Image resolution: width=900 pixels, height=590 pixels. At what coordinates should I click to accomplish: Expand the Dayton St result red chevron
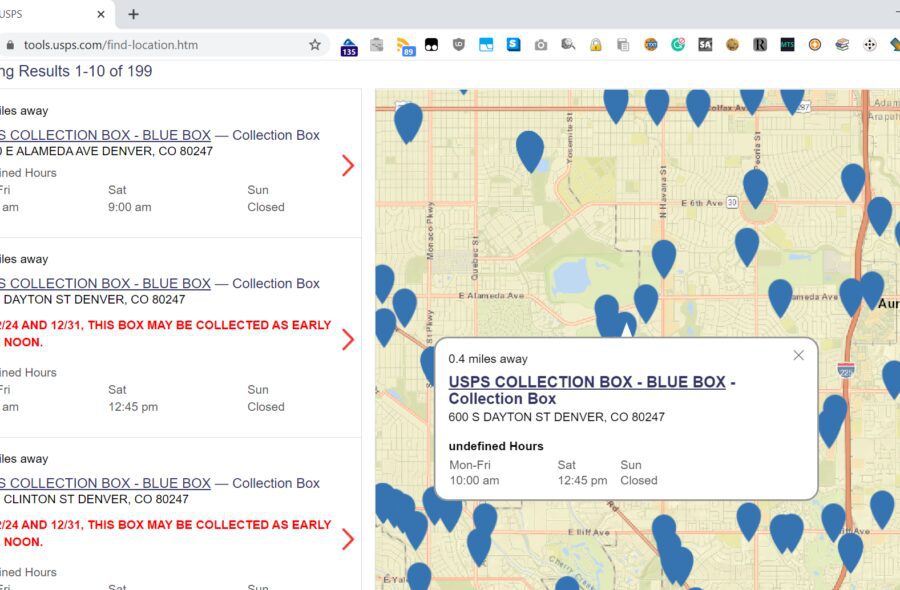click(348, 340)
